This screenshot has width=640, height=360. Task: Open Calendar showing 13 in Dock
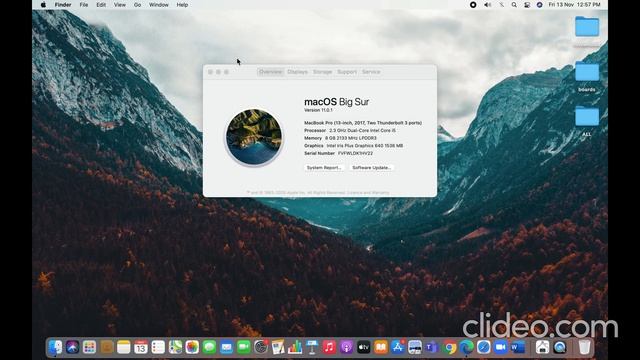[x=141, y=347]
